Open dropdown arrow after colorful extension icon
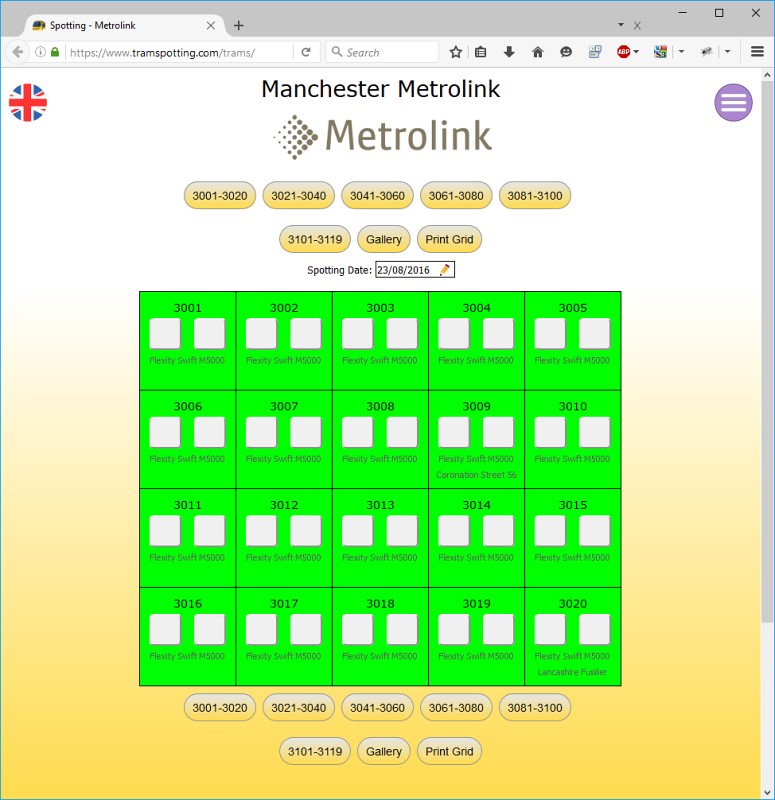 point(681,52)
